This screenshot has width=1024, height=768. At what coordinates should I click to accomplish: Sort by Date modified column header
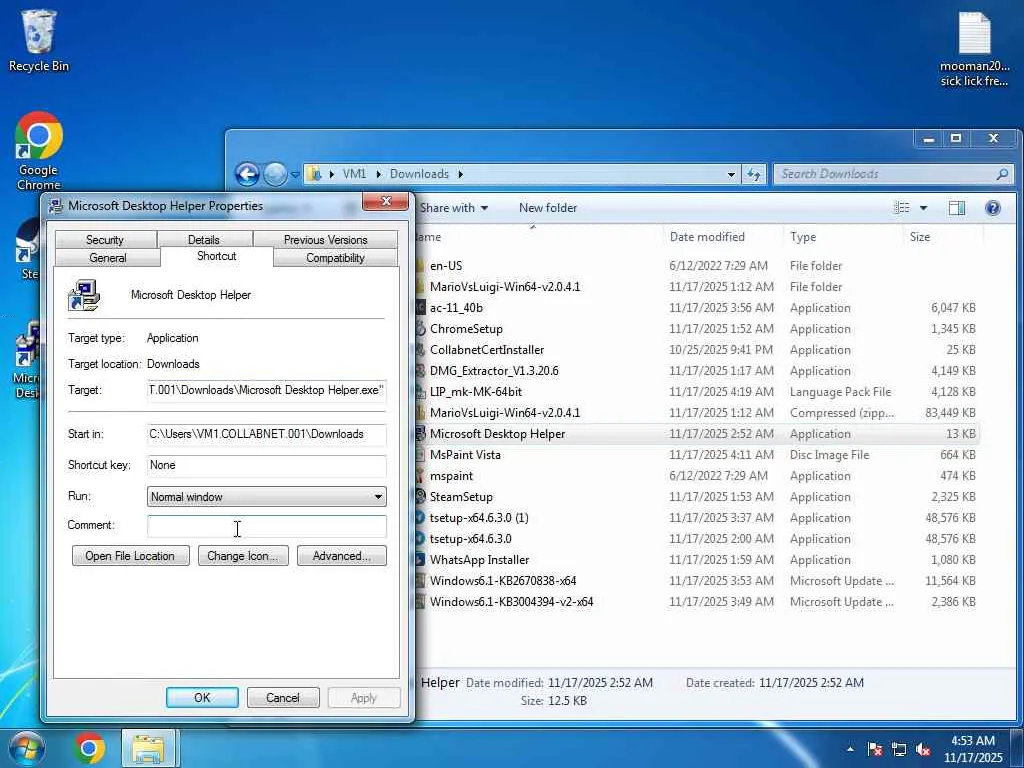(723, 237)
